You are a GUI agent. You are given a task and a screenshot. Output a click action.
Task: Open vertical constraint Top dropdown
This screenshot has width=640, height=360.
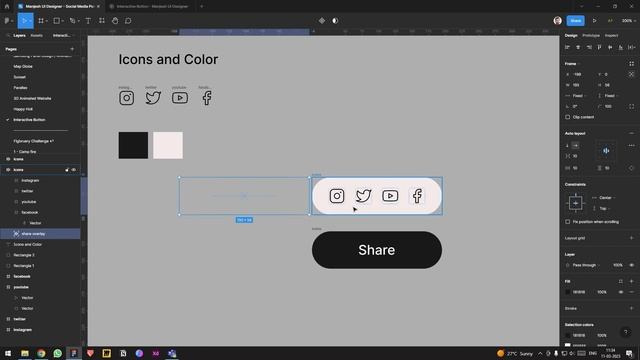[602, 209]
